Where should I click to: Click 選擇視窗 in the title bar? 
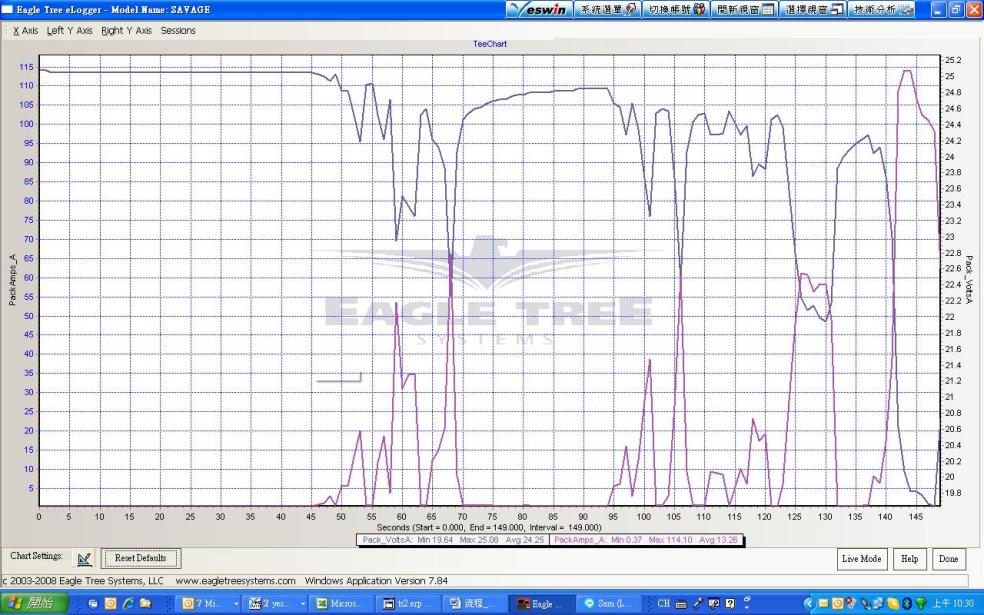[813, 9]
